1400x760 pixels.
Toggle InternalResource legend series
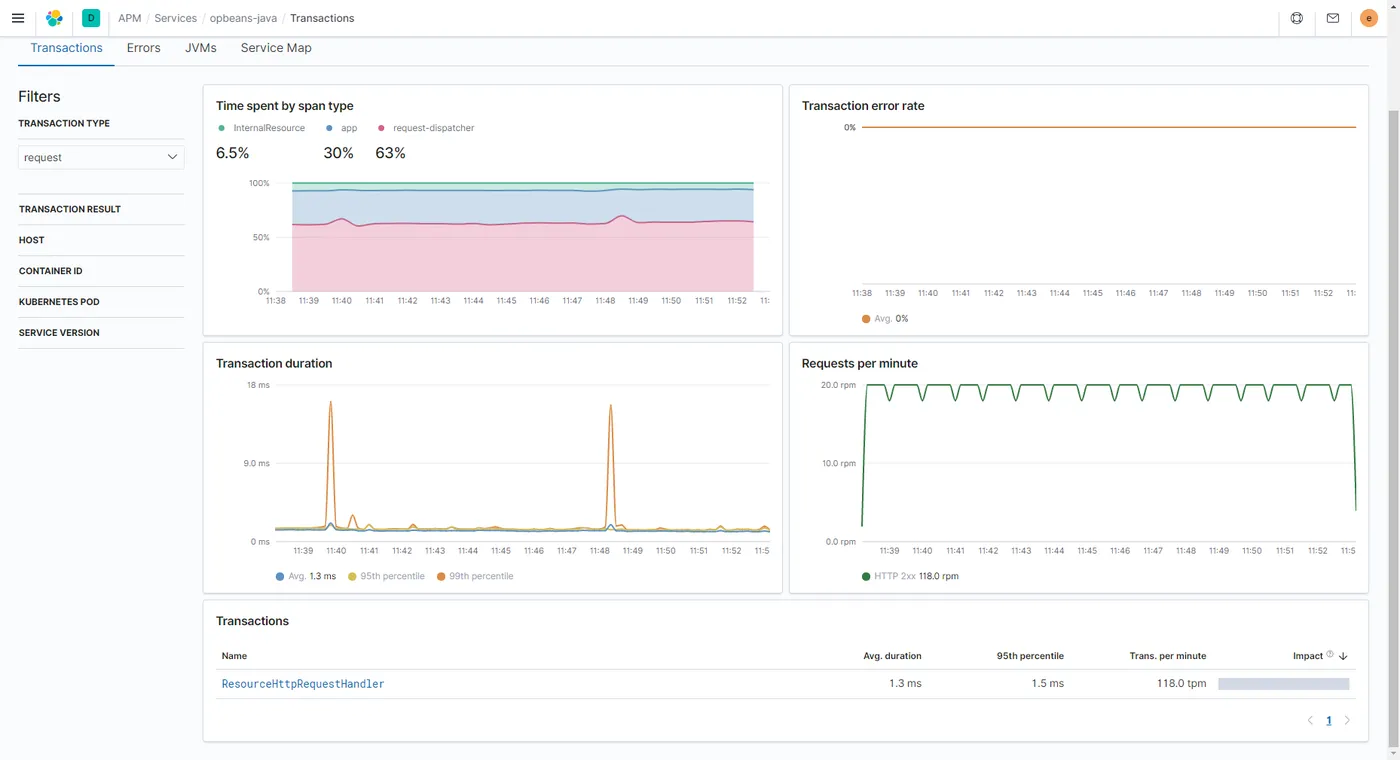261,128
